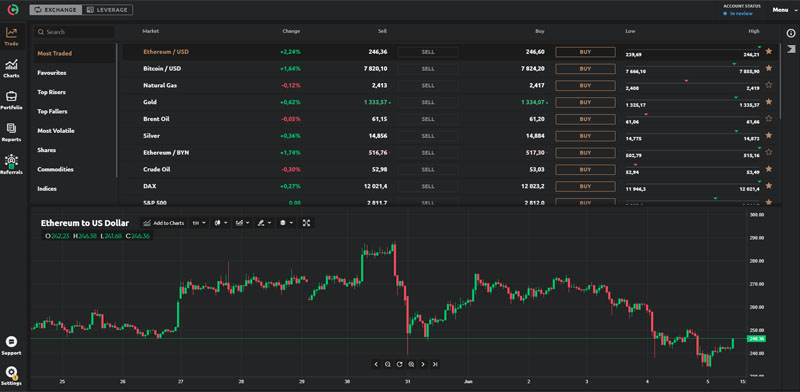Click BUY for Gold
The height and width of the screenshot is (392, 800).
(585, 102)
